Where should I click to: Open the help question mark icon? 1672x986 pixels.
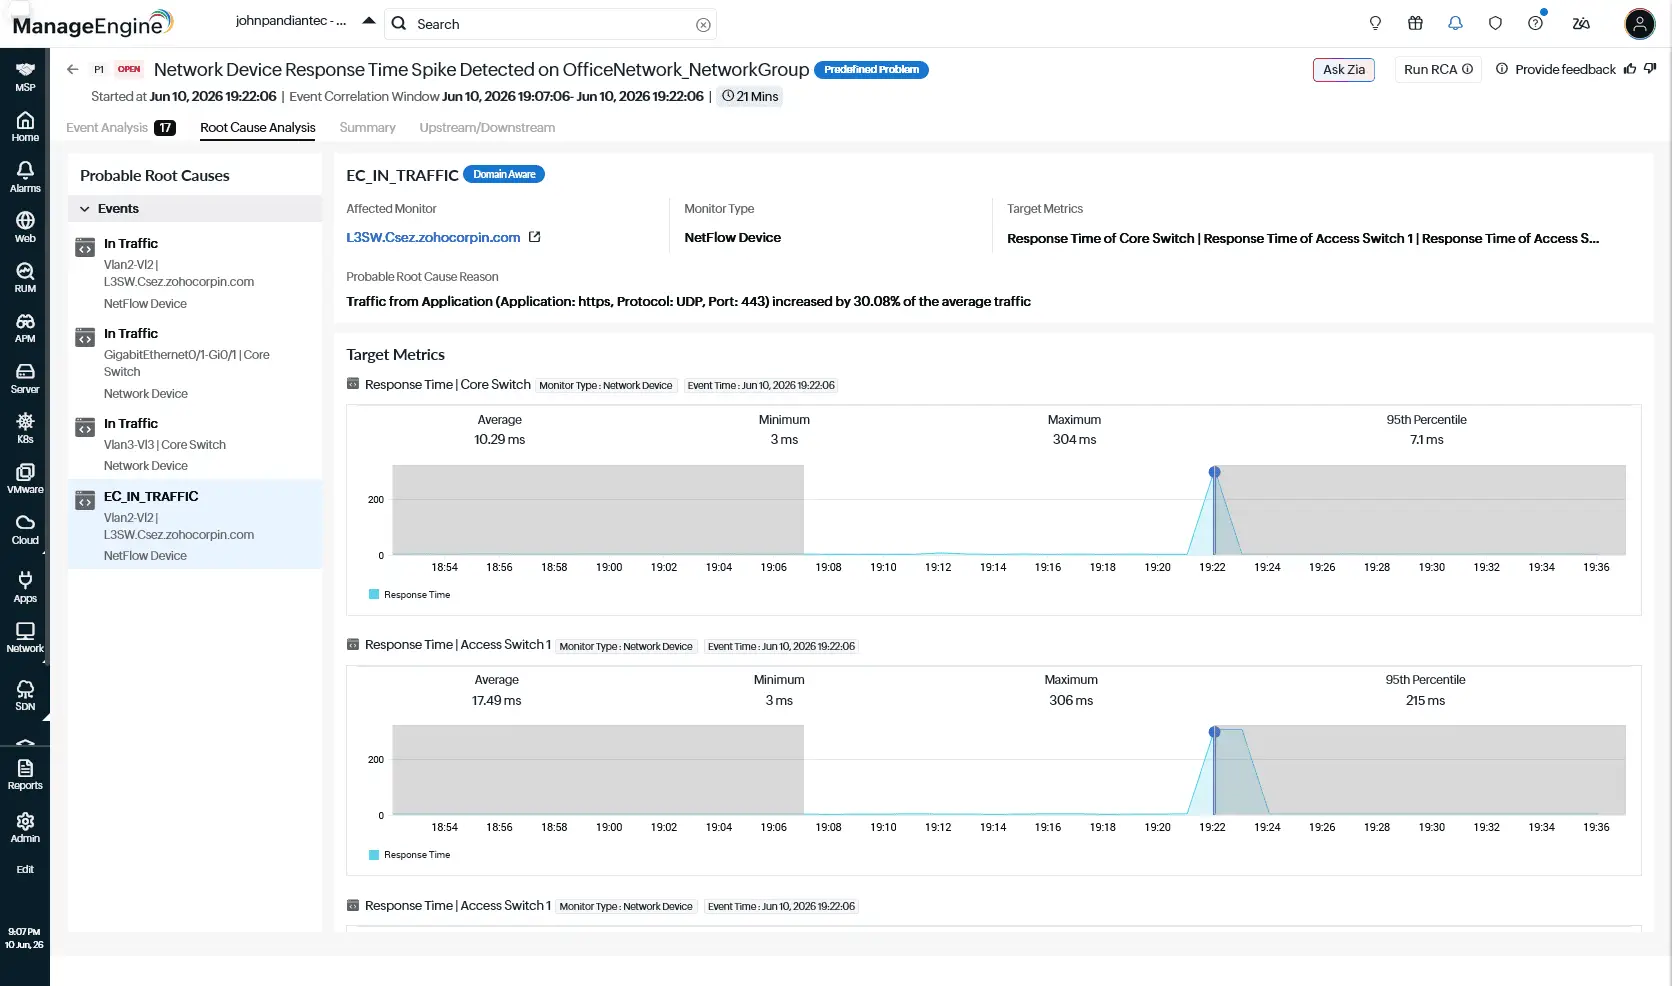[1536, 23]
